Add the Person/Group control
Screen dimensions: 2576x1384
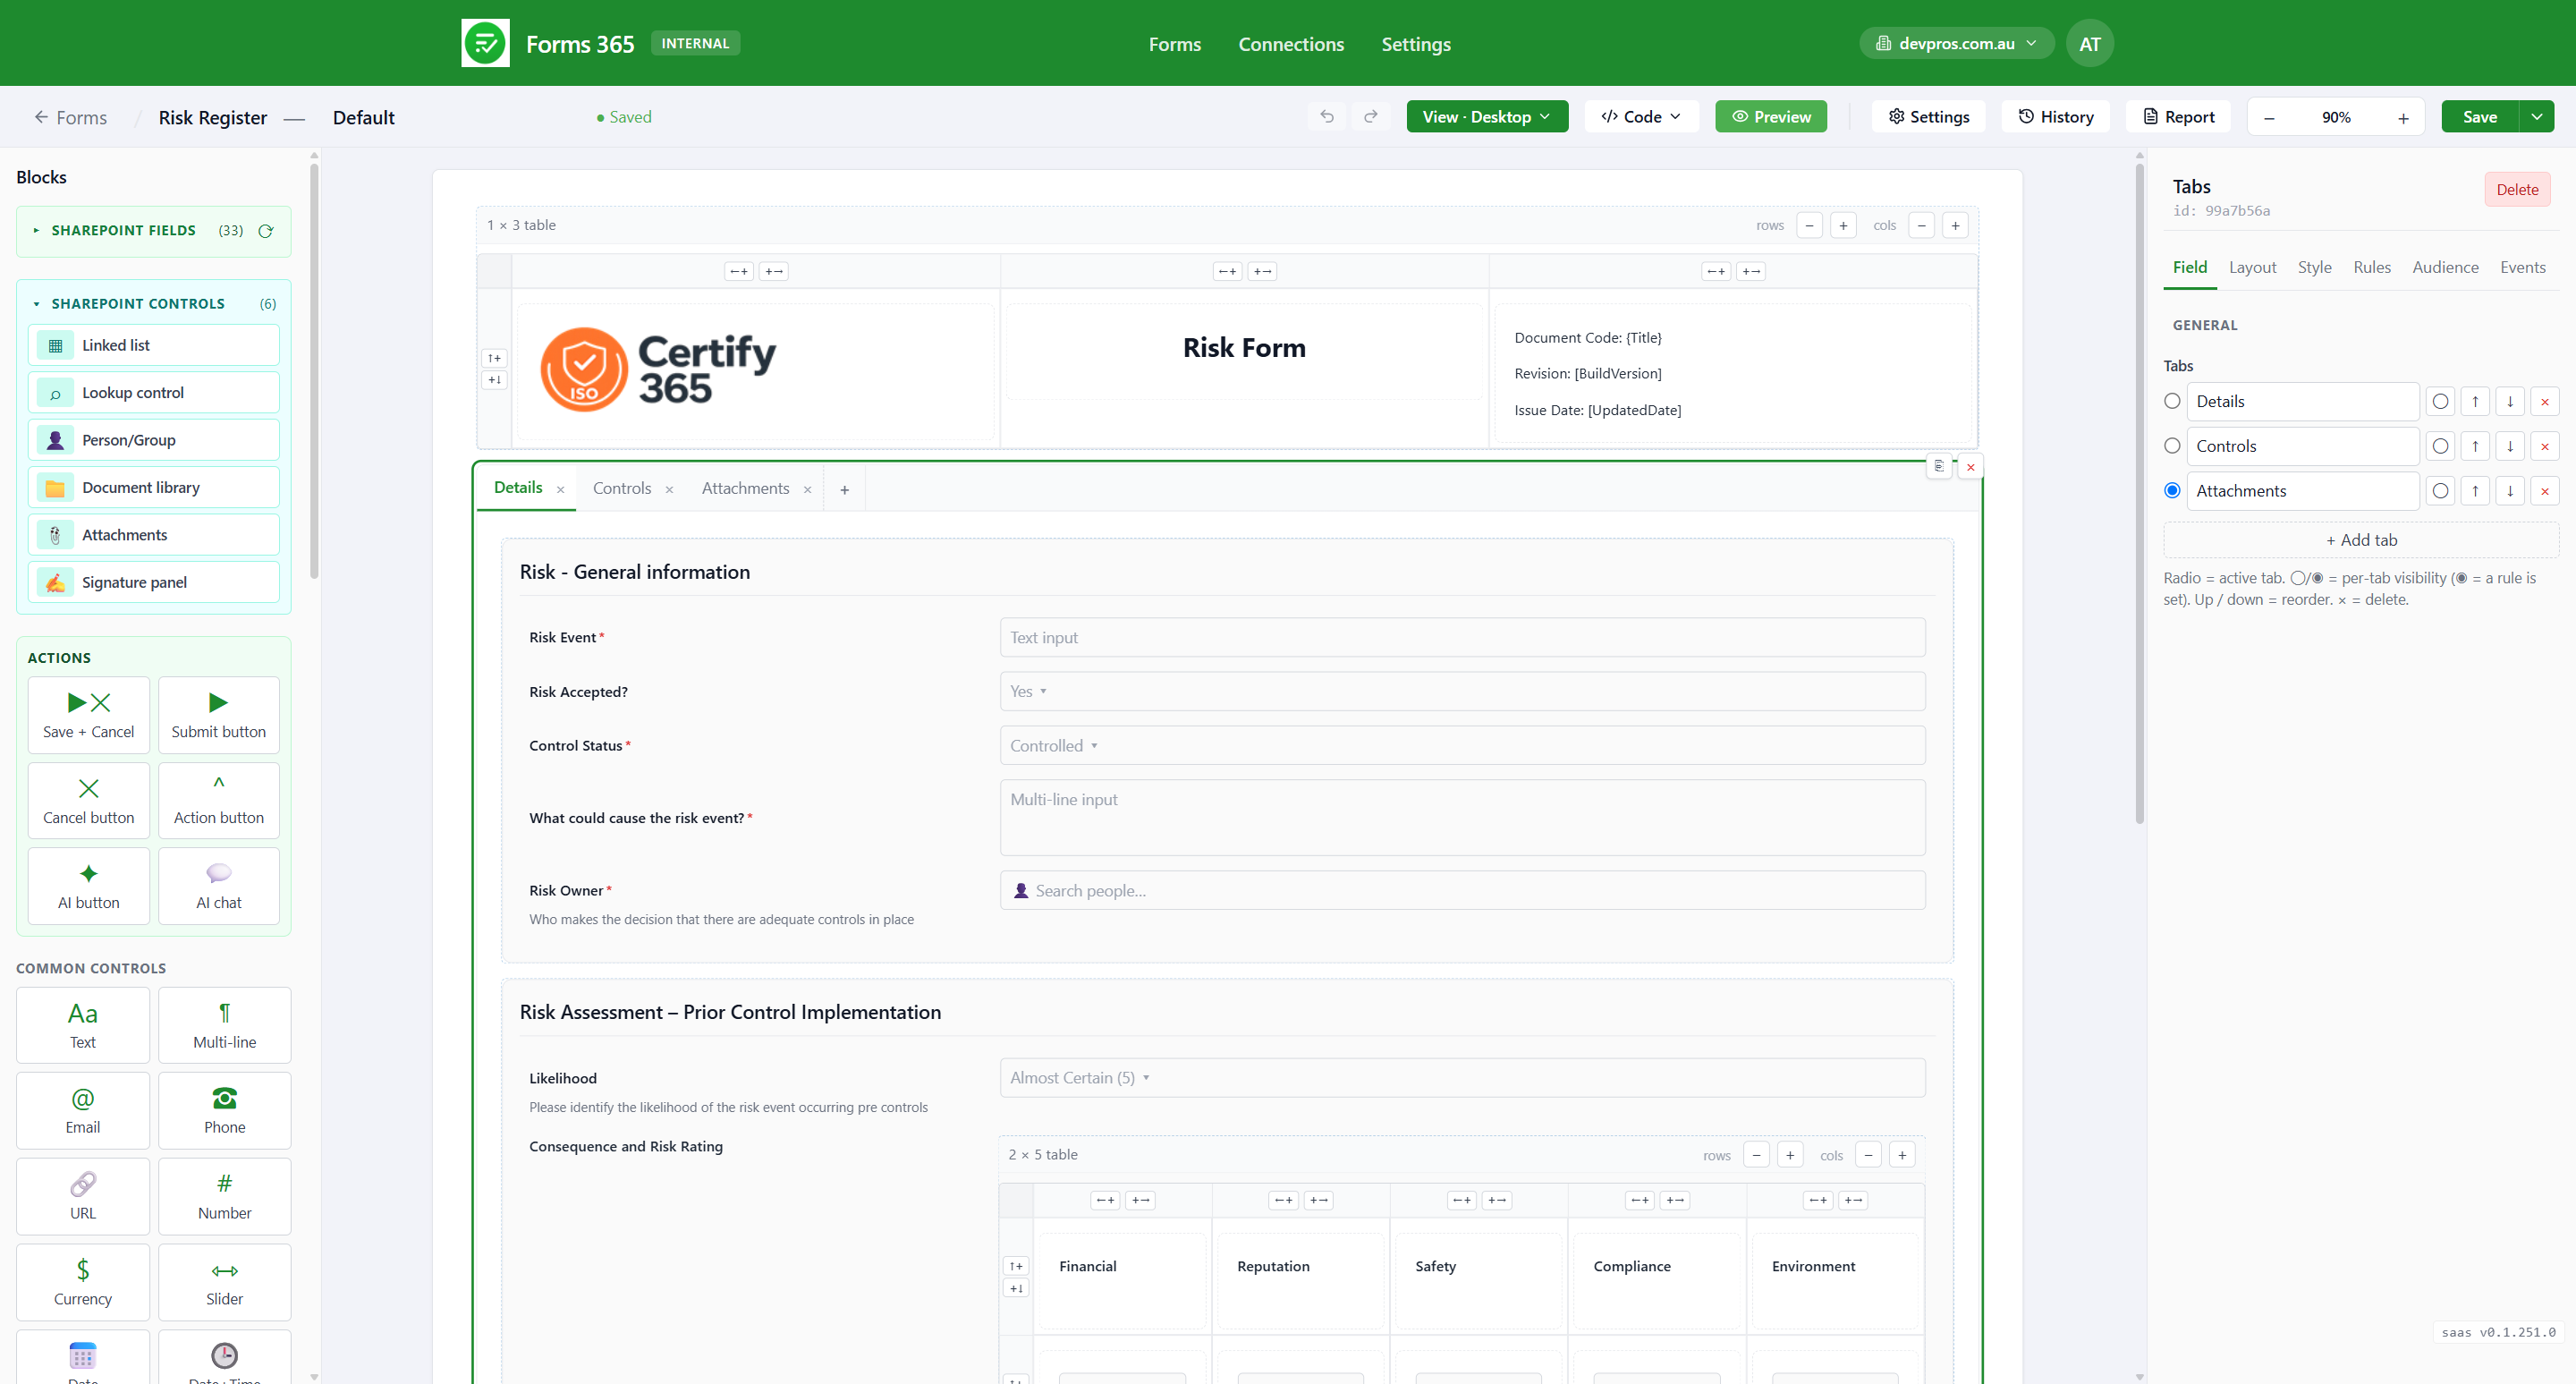pyautogui.click(x=154, y=440)
